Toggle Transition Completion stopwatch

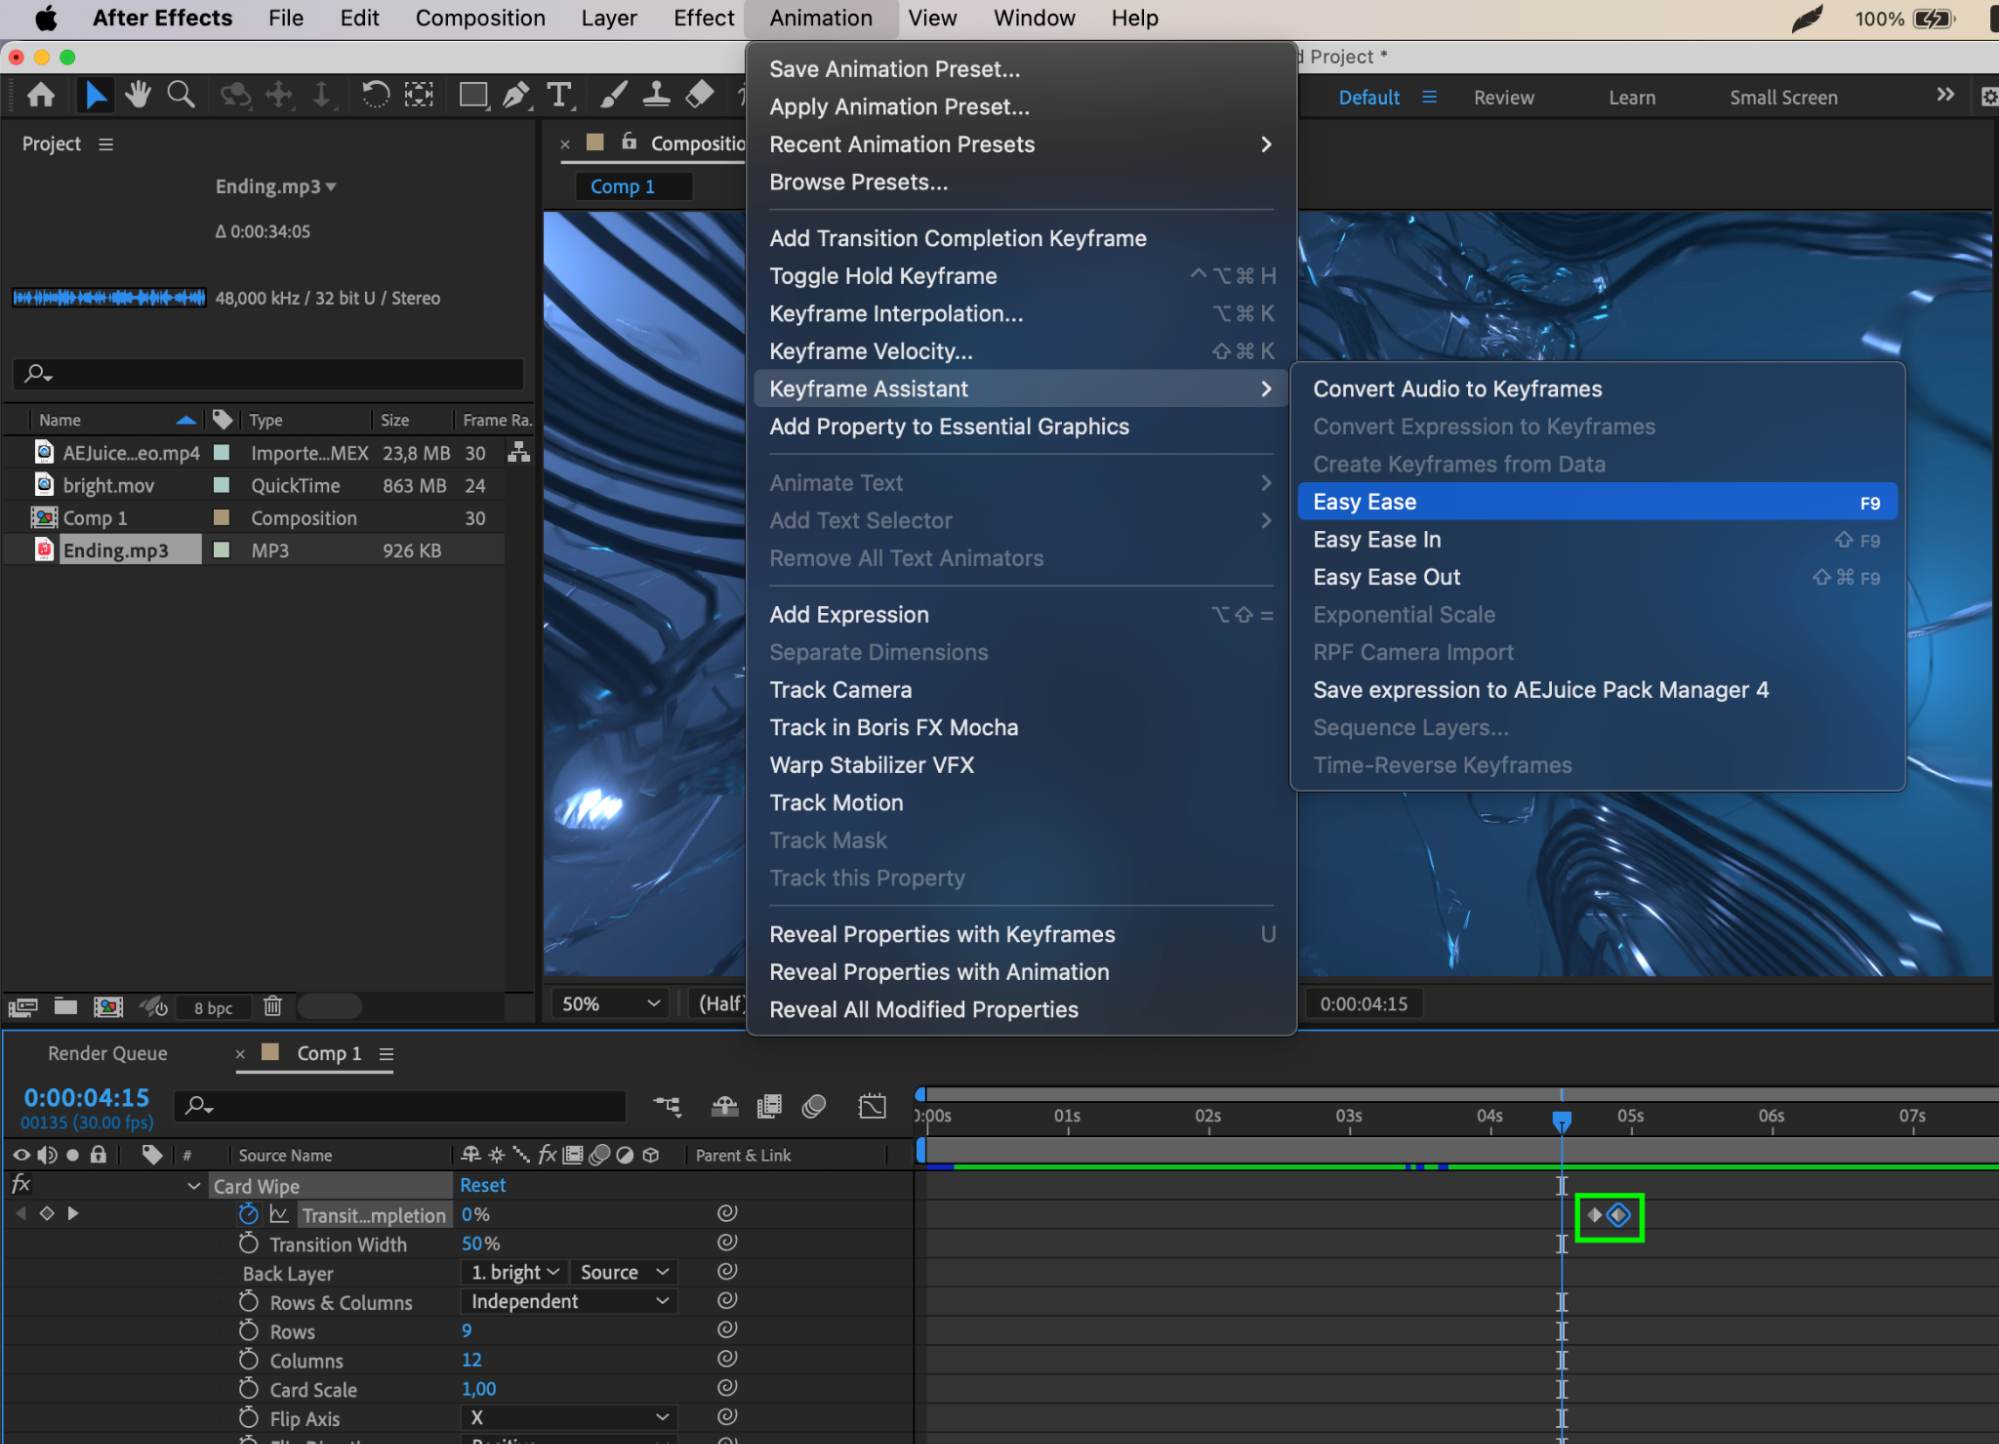[248, 1214]
